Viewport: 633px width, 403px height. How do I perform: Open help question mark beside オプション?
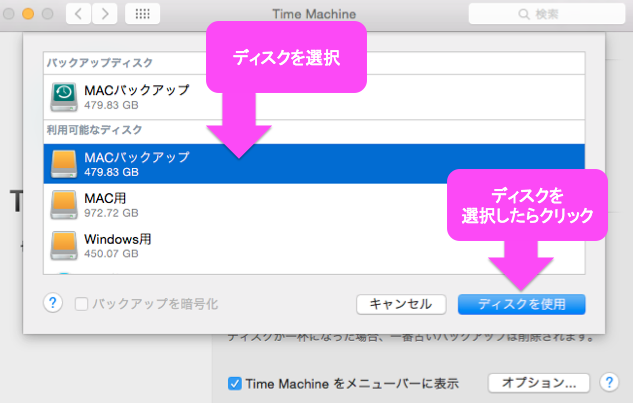pyautogui.click(x=609, y=382)
